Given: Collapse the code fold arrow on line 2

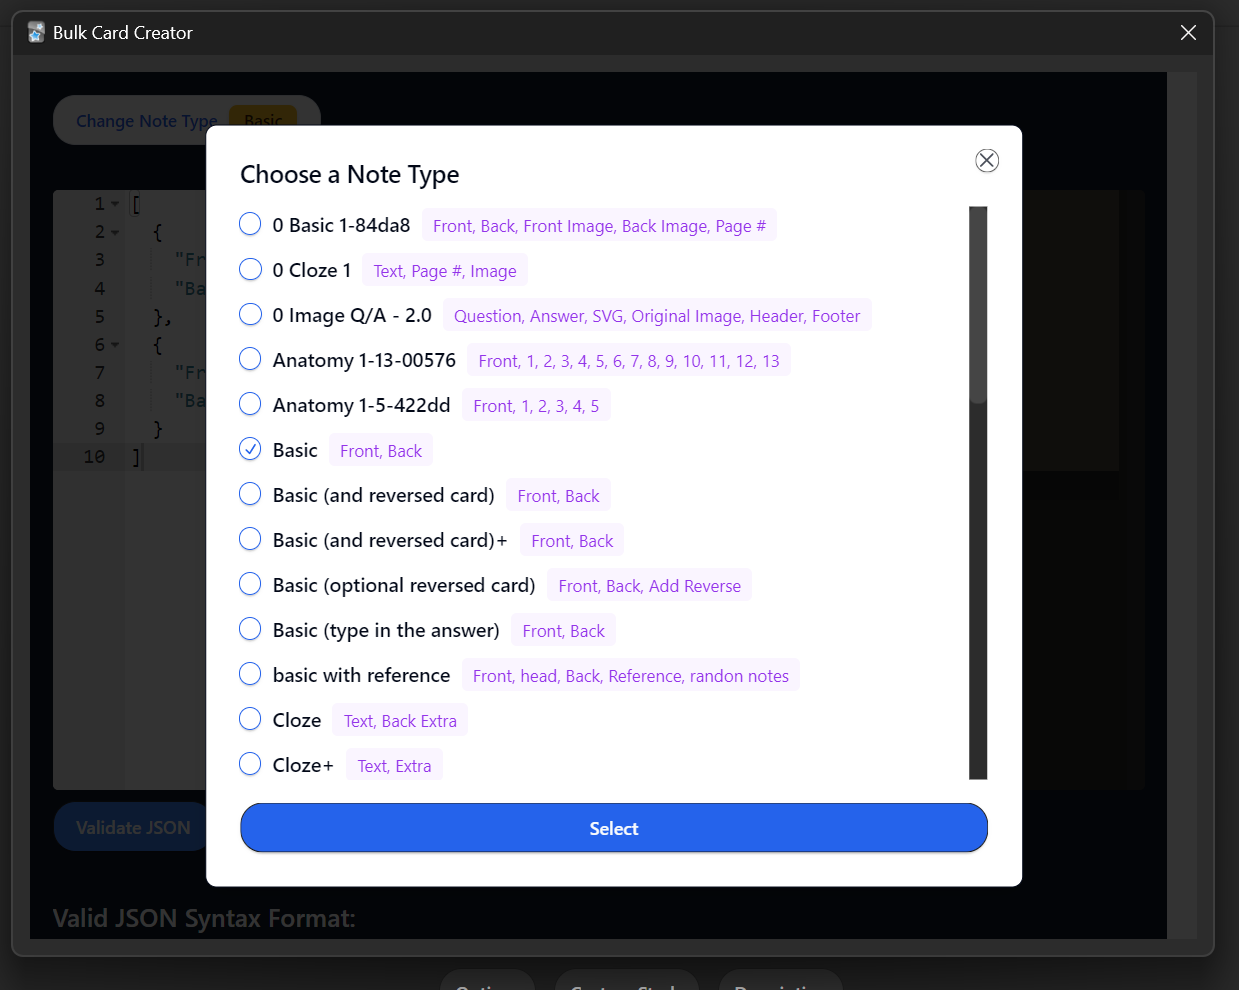Looking at the screenshot, I should (x=115, y=232).
